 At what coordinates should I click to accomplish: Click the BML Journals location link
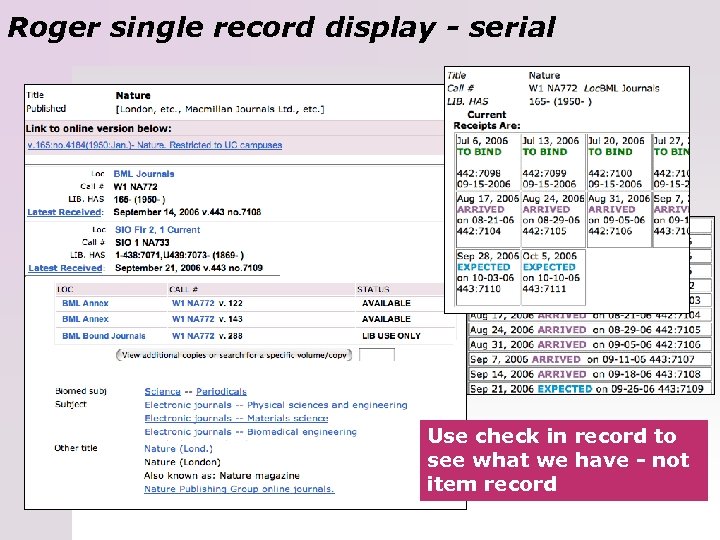click(x=144, y=174)
